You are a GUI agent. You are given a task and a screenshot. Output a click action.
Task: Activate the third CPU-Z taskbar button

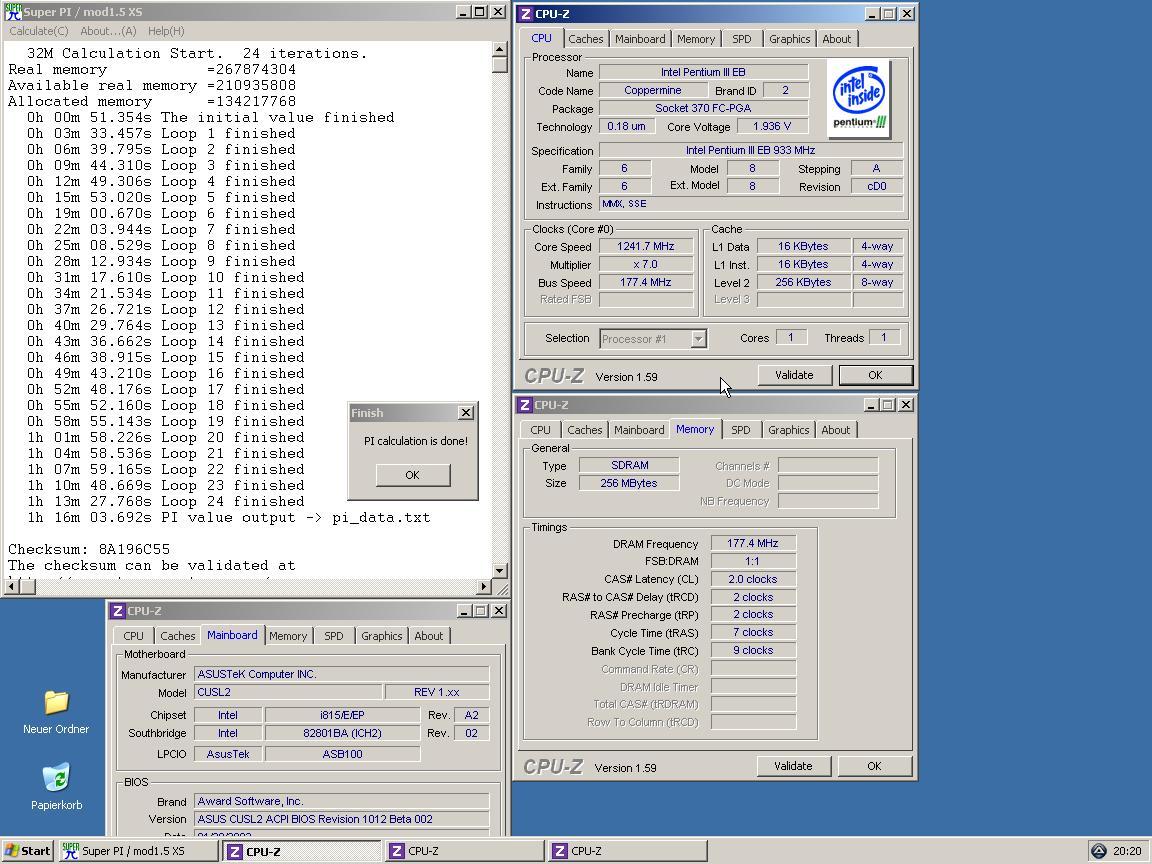628,851
